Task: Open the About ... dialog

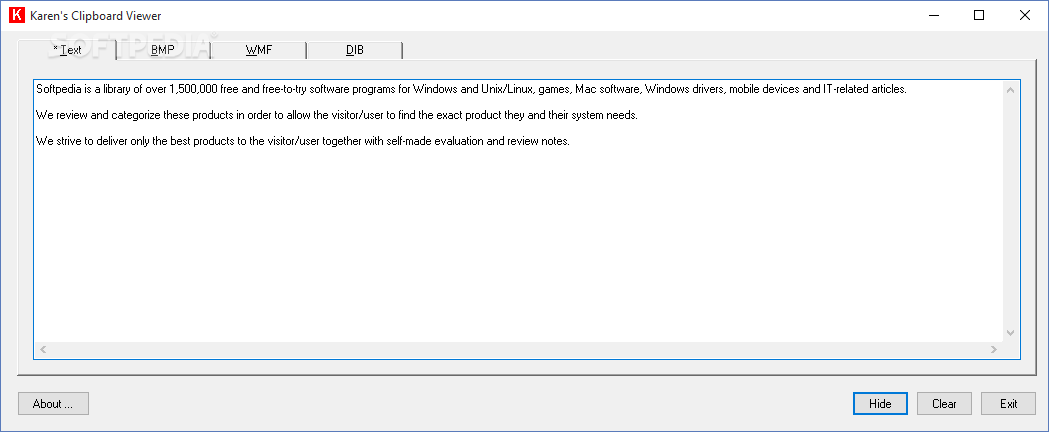Action: click(x=53, y=403)
